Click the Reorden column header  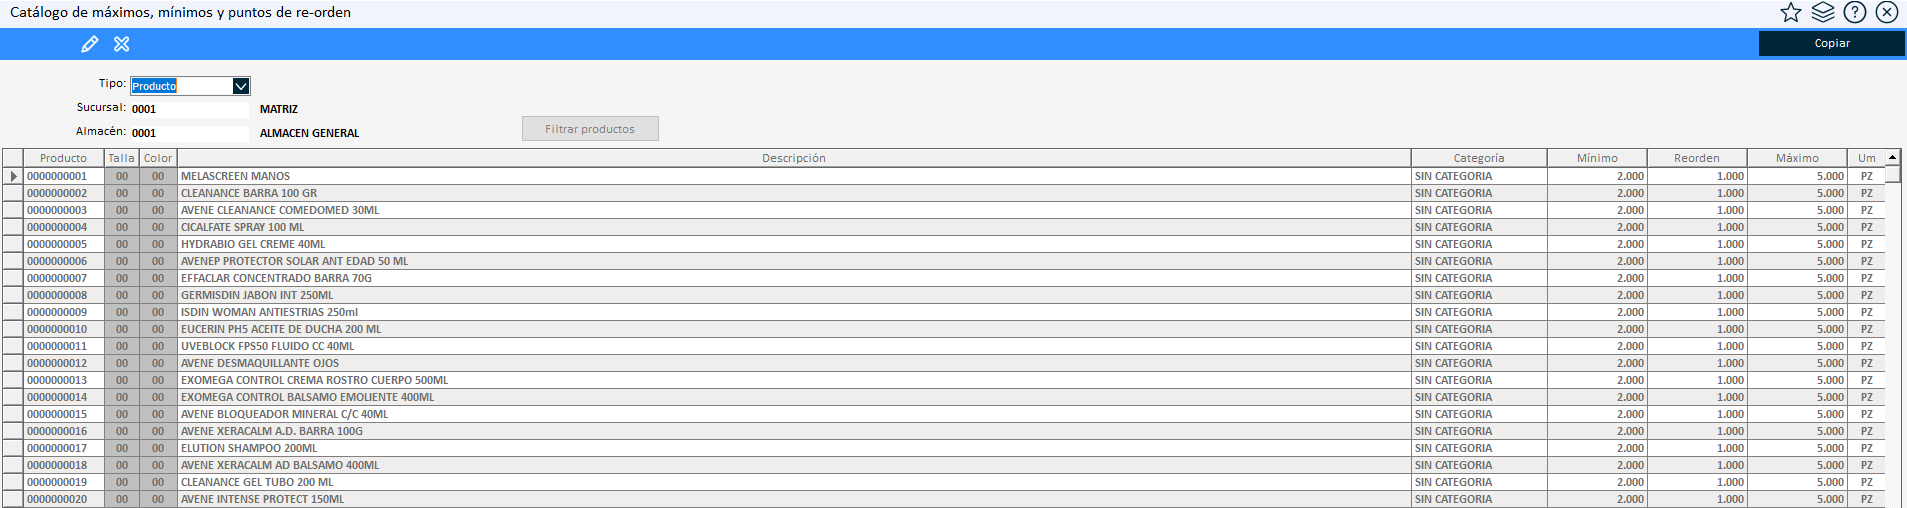pyautogui.click(x=1697, y=158)
